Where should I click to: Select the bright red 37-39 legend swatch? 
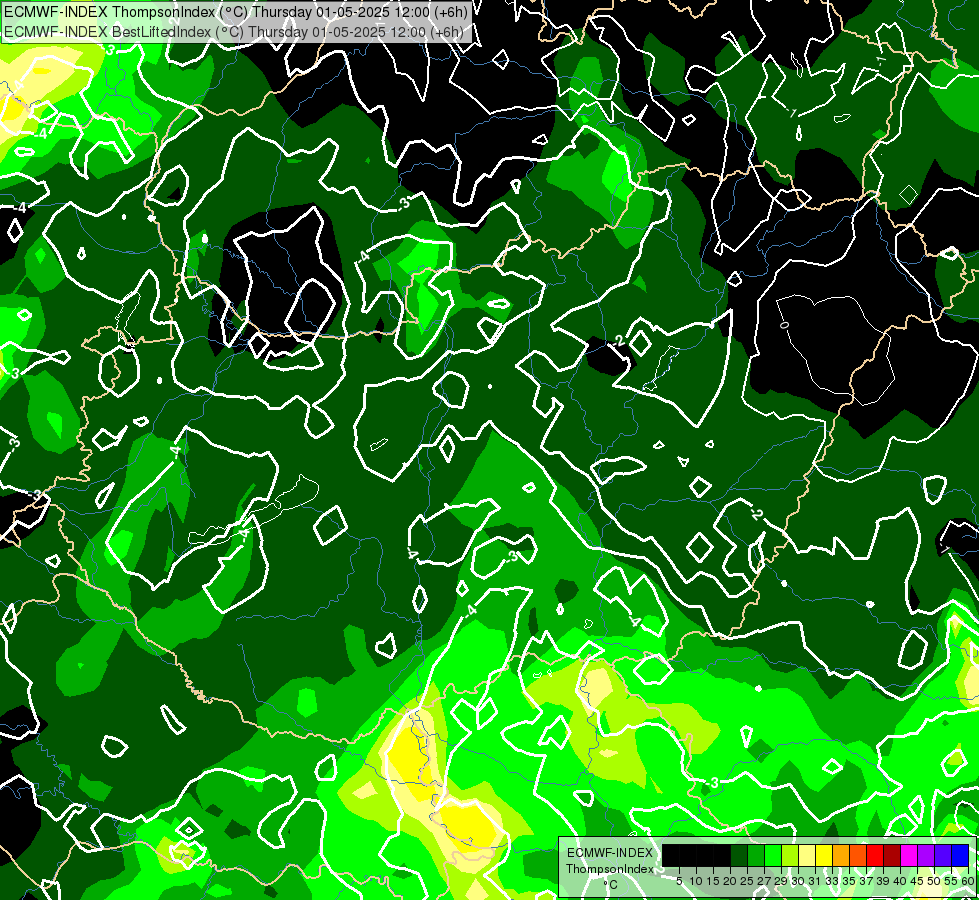pos(875,855)
